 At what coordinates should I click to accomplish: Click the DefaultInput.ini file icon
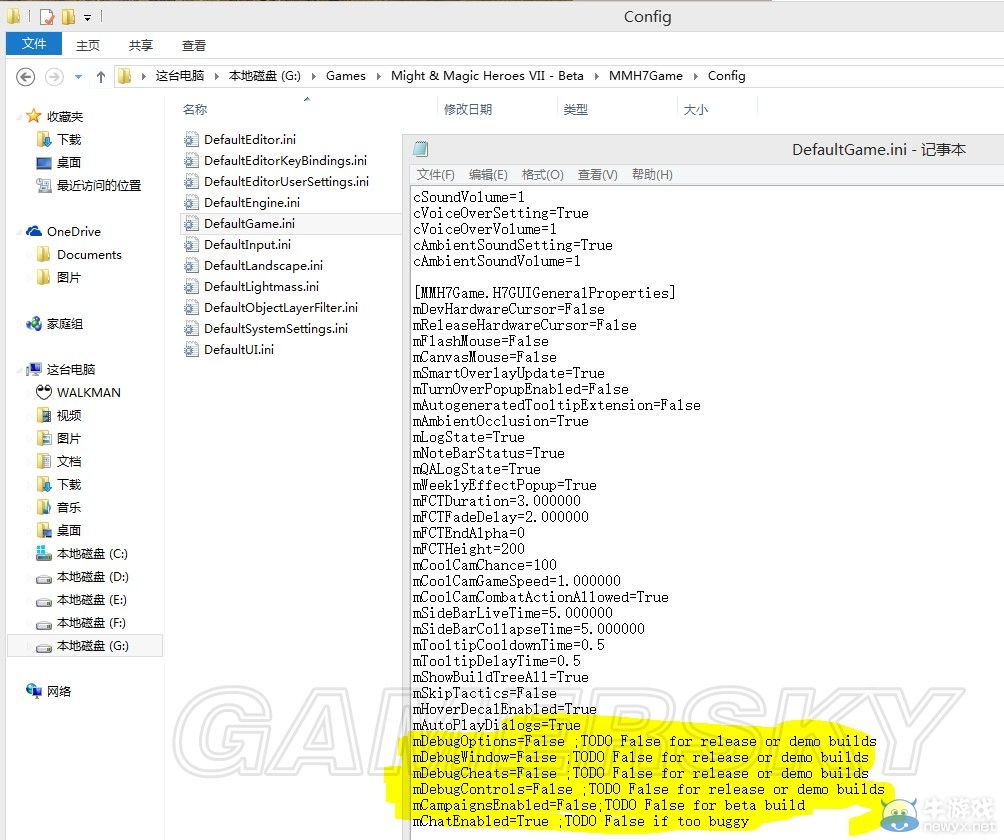click(191, 245)
